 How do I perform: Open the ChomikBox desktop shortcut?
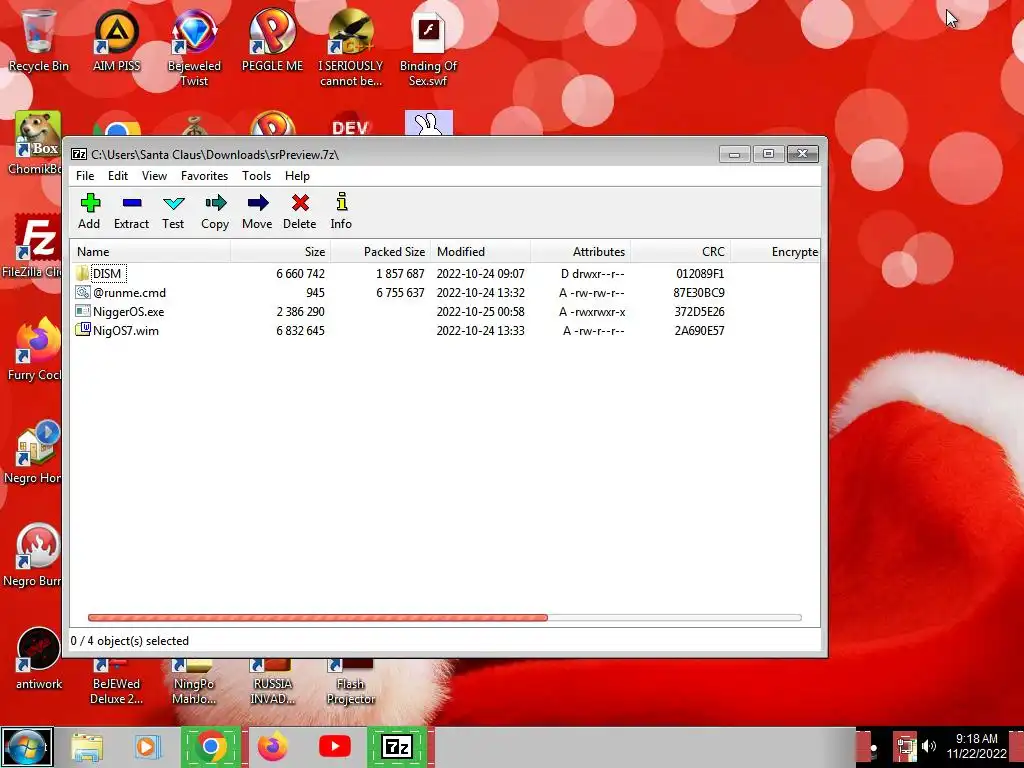[33, 144]
